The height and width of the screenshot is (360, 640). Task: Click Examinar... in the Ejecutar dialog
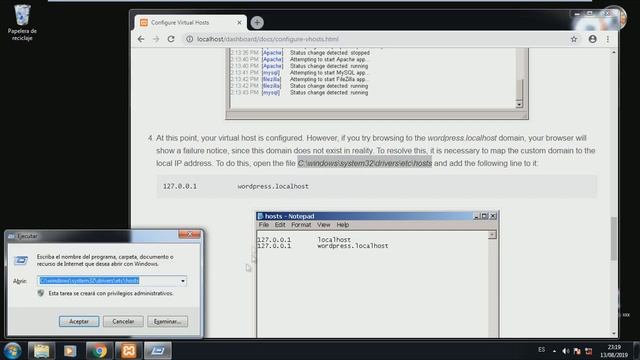tap(167, 322)
